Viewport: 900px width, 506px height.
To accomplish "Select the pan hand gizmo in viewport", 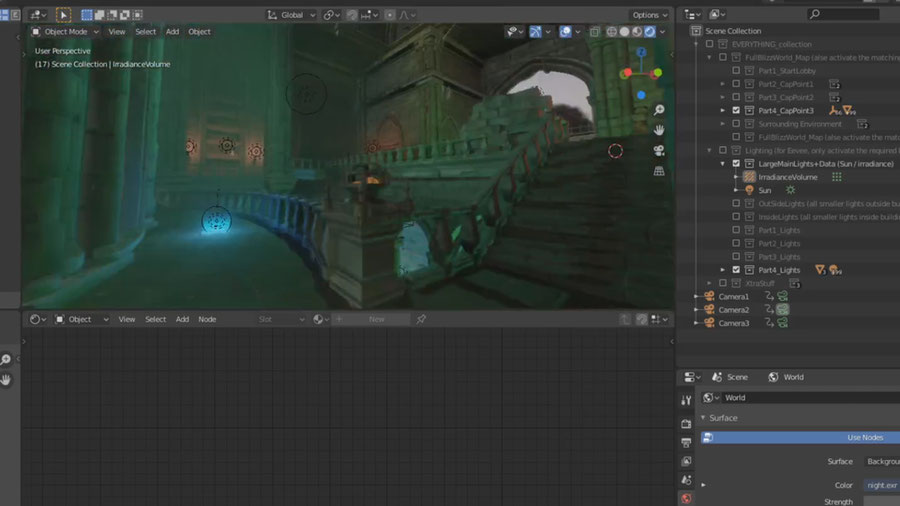I will point(659,130).
